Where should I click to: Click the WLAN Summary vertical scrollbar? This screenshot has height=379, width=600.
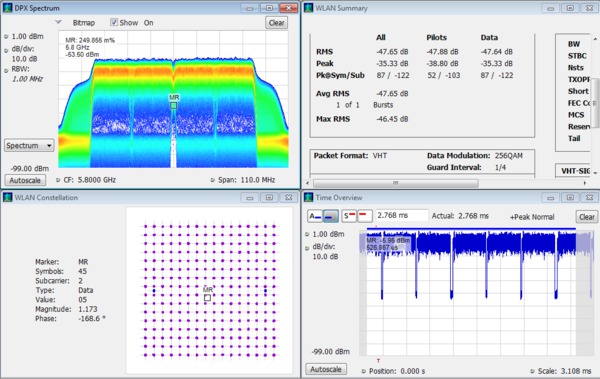595,103
